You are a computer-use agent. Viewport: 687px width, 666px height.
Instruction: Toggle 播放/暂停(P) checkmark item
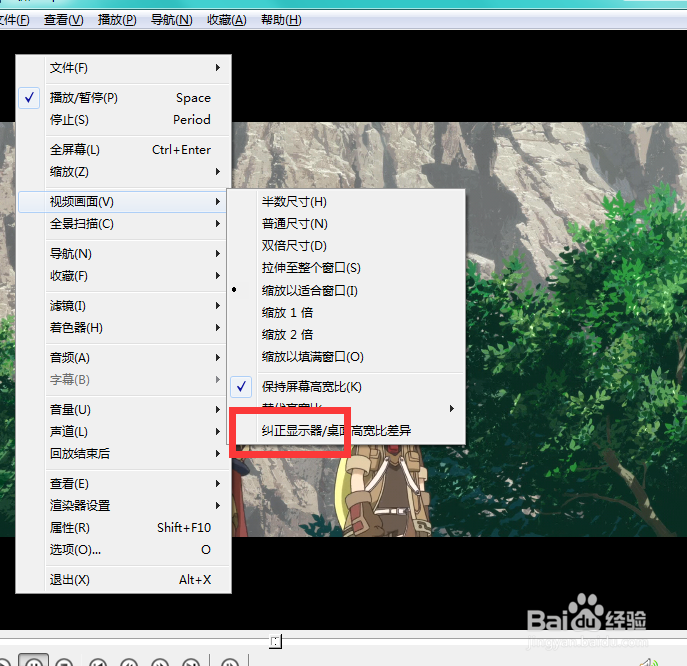tap(124, 98)
